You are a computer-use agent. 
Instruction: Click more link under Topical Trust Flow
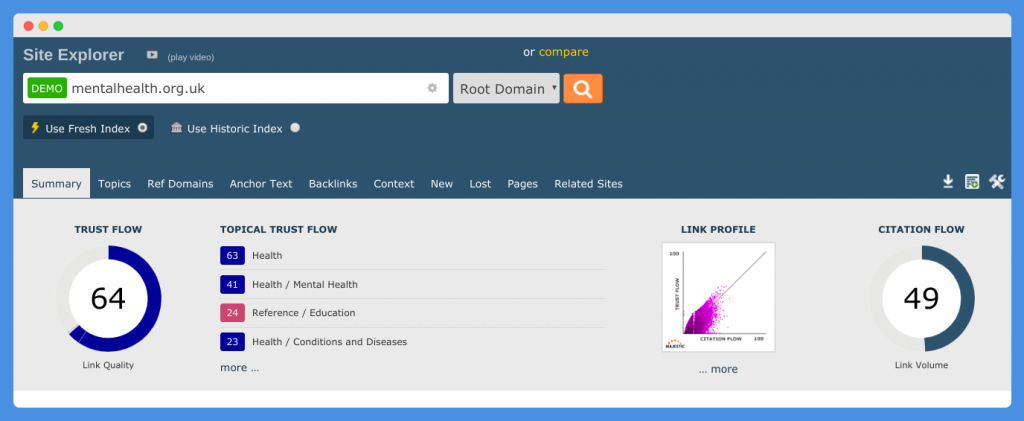click(239, 367)
